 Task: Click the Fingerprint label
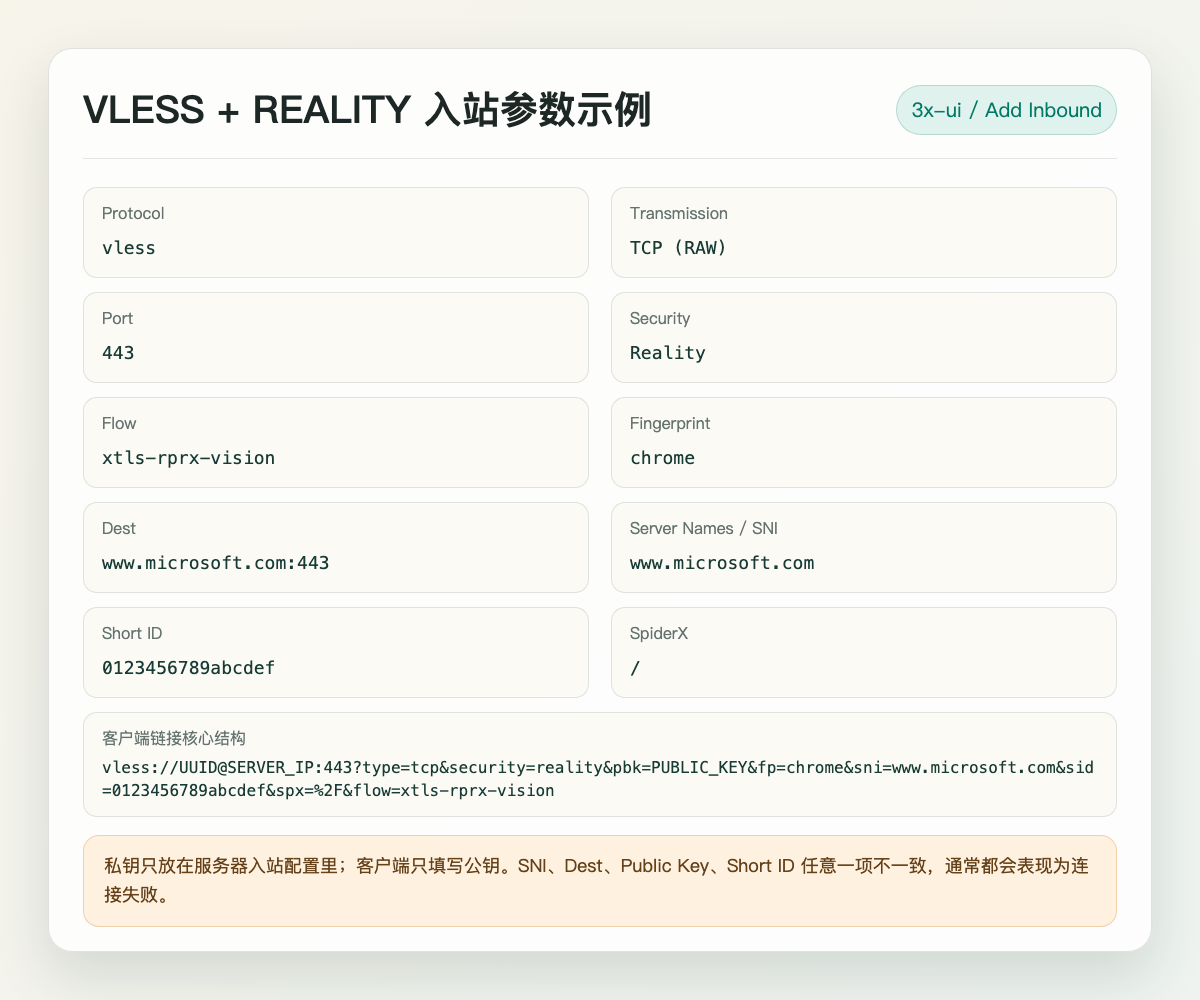[670, 423]
